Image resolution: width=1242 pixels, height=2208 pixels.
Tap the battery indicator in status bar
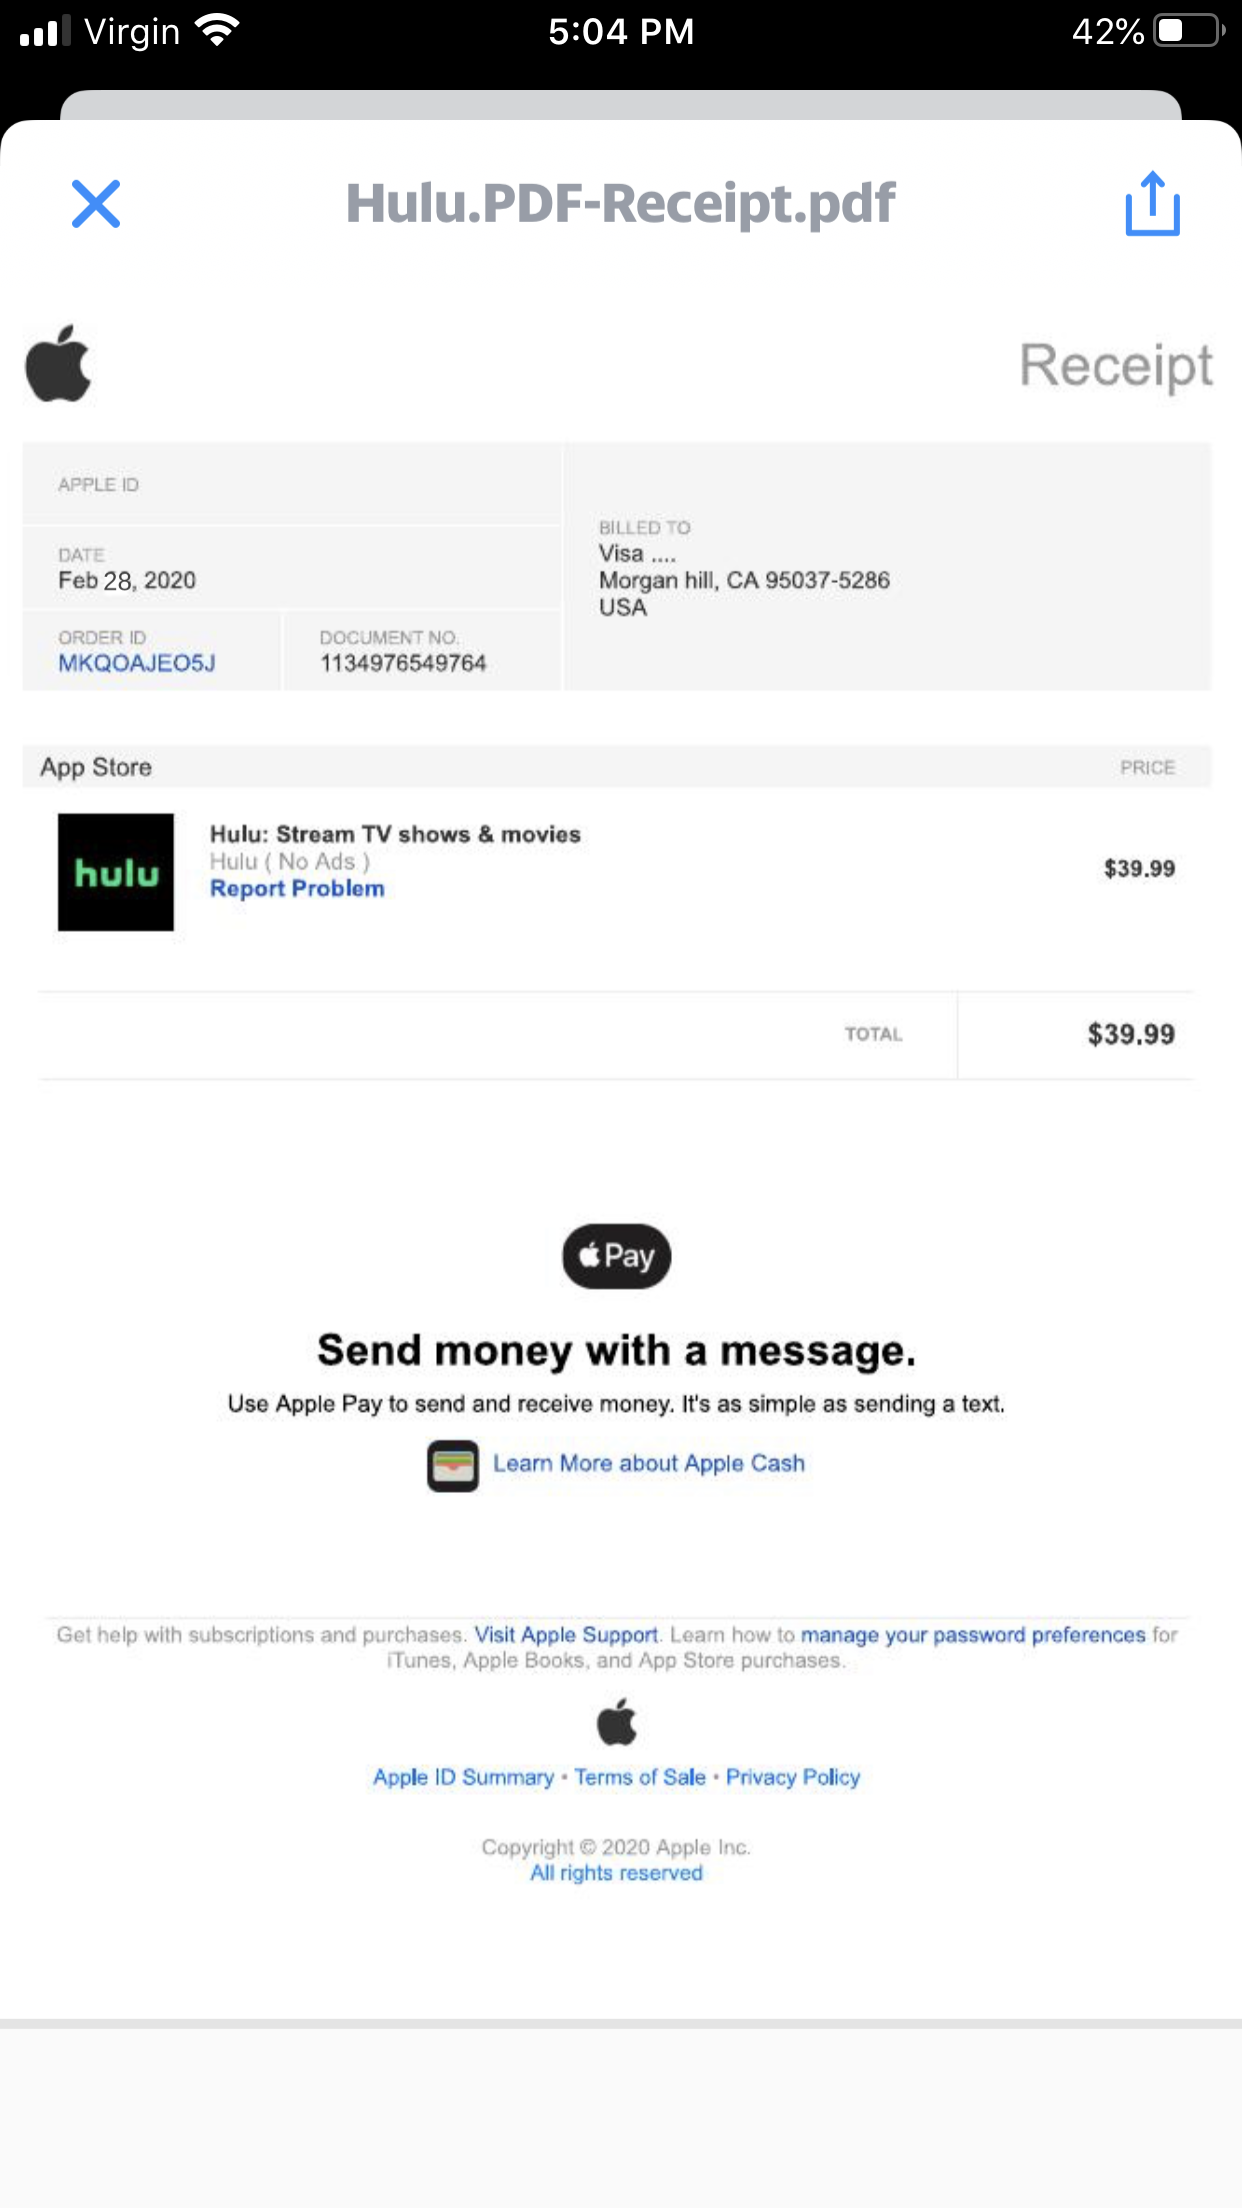pyautogui.click(x=1188, y=31)
